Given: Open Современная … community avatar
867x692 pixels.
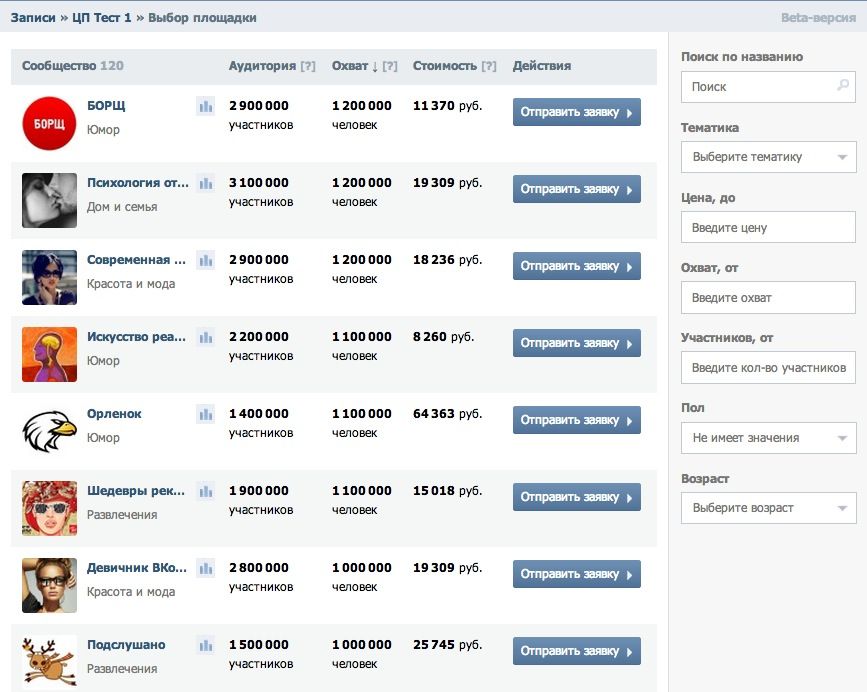Looking at the screenshot, I should pos(49,277).
